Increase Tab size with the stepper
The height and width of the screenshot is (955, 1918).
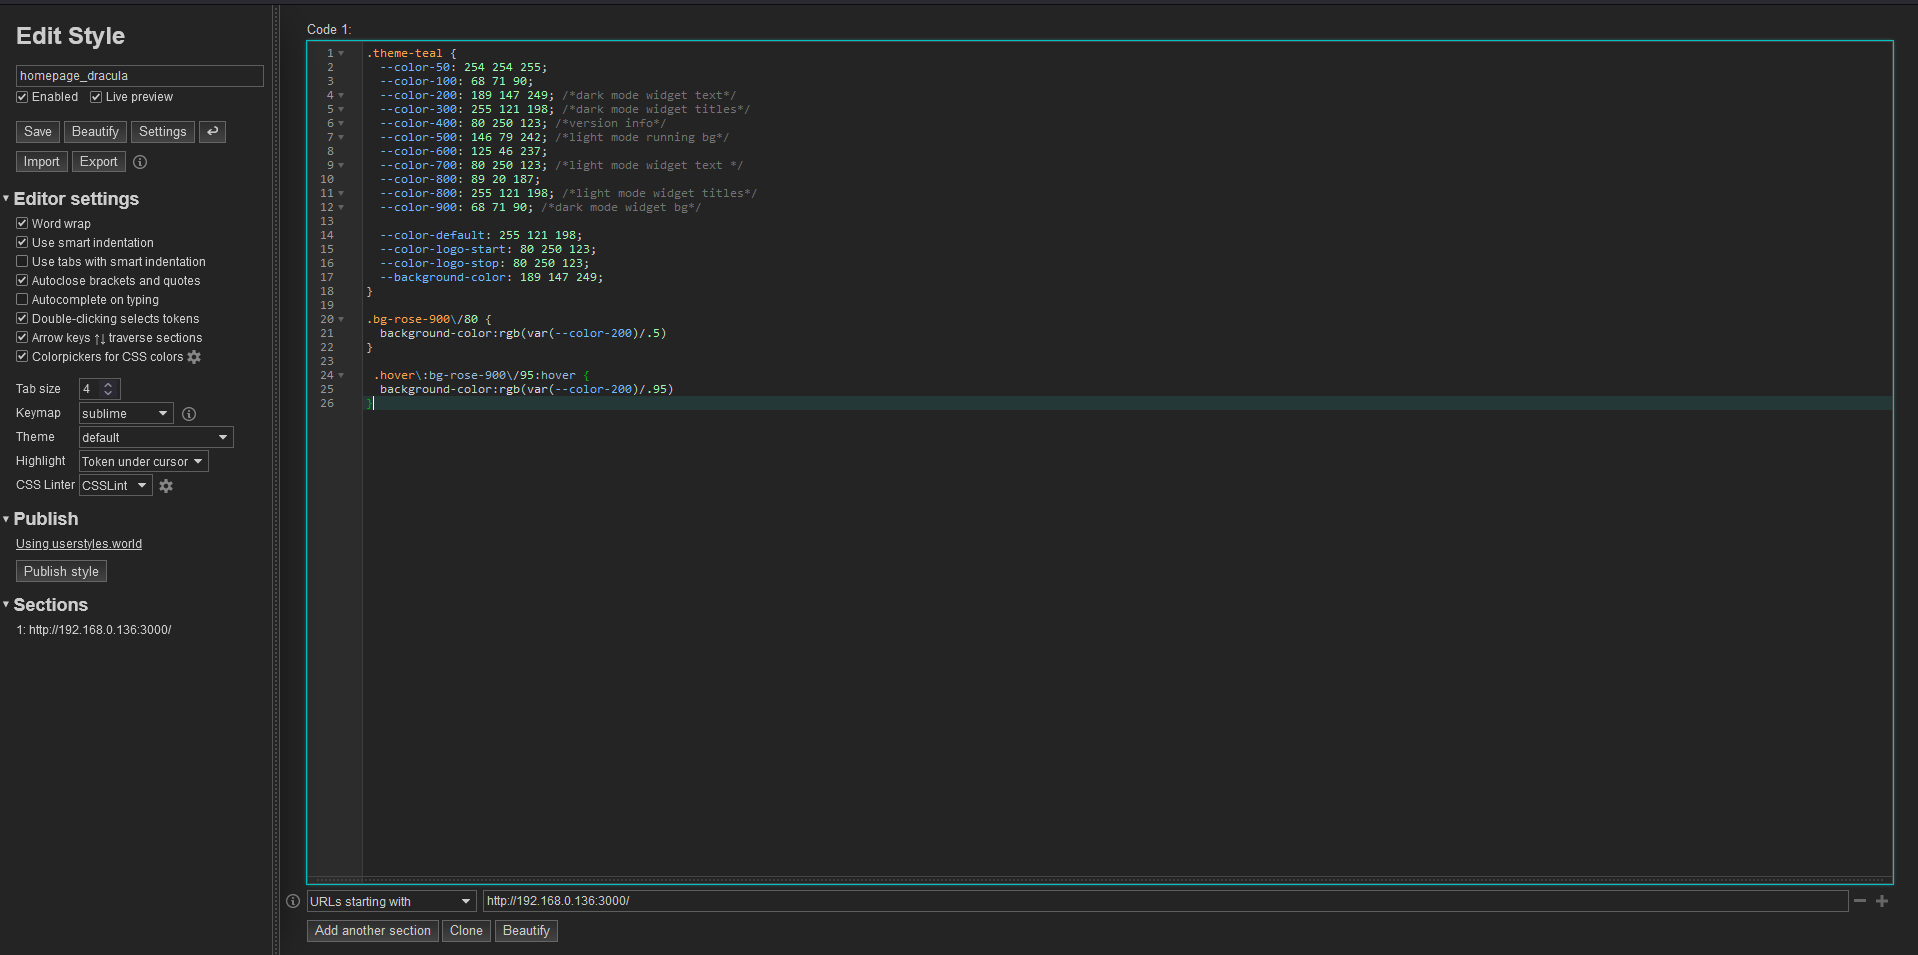click(x=108, y=384)
